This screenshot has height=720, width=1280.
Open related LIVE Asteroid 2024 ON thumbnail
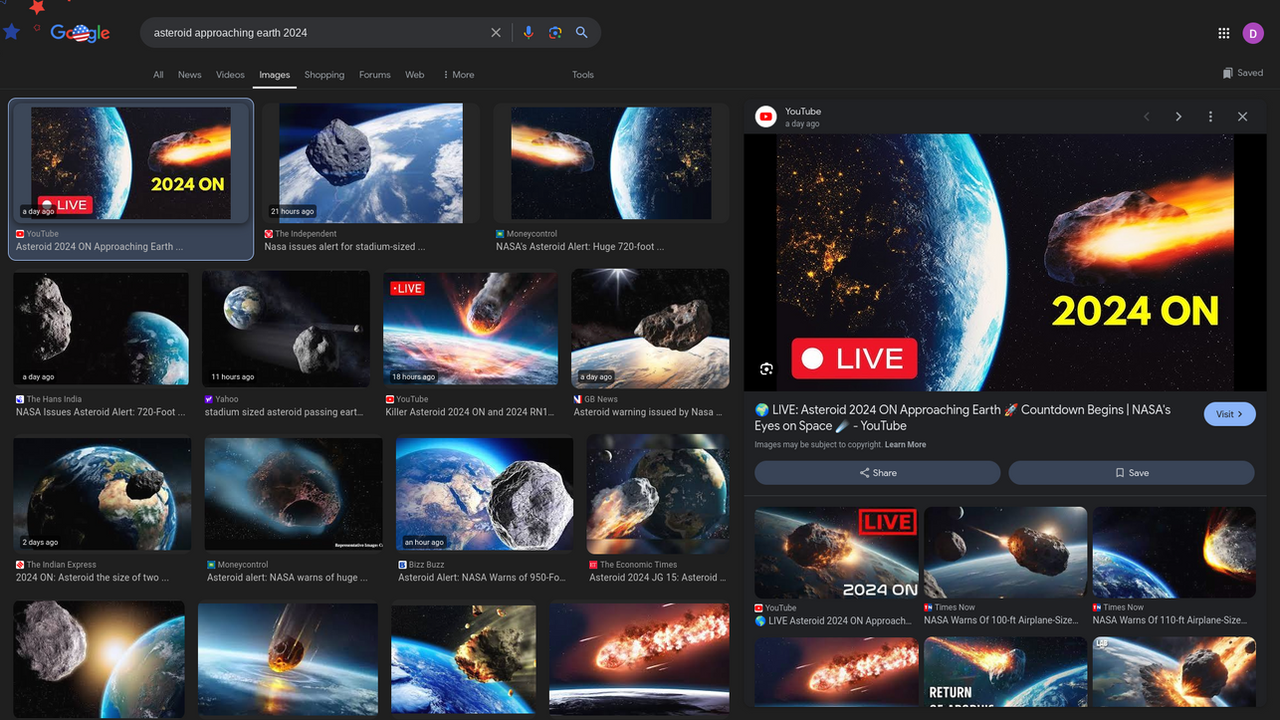[x=836, y=553]
